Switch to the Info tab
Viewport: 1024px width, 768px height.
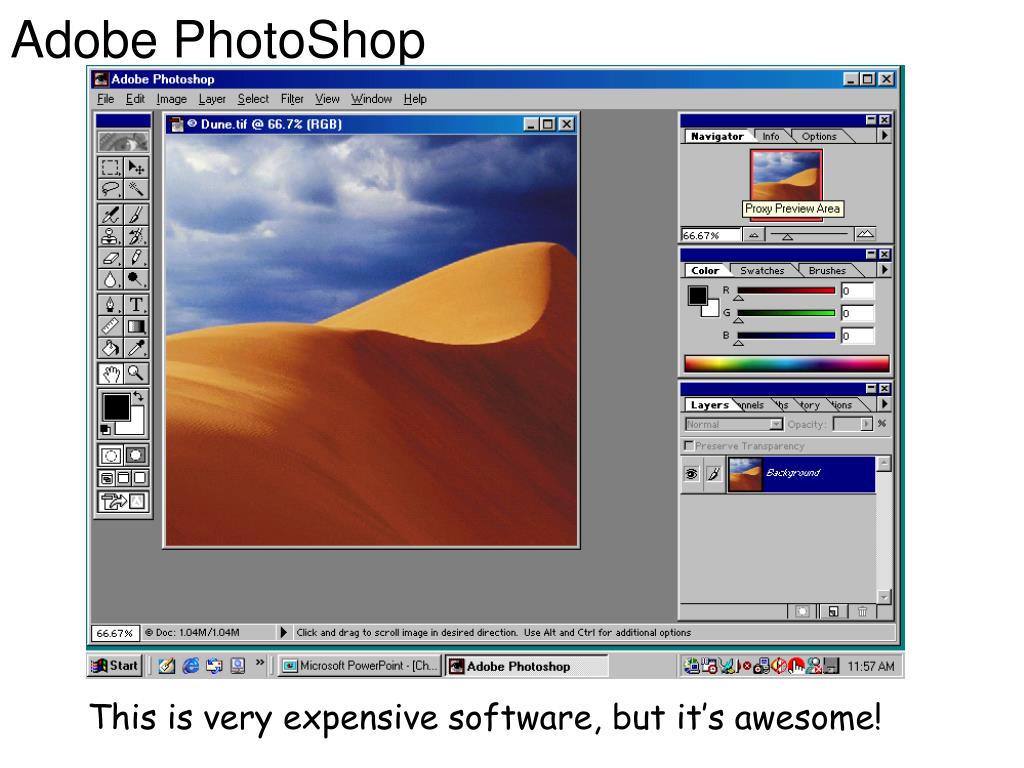pos(771,136)
